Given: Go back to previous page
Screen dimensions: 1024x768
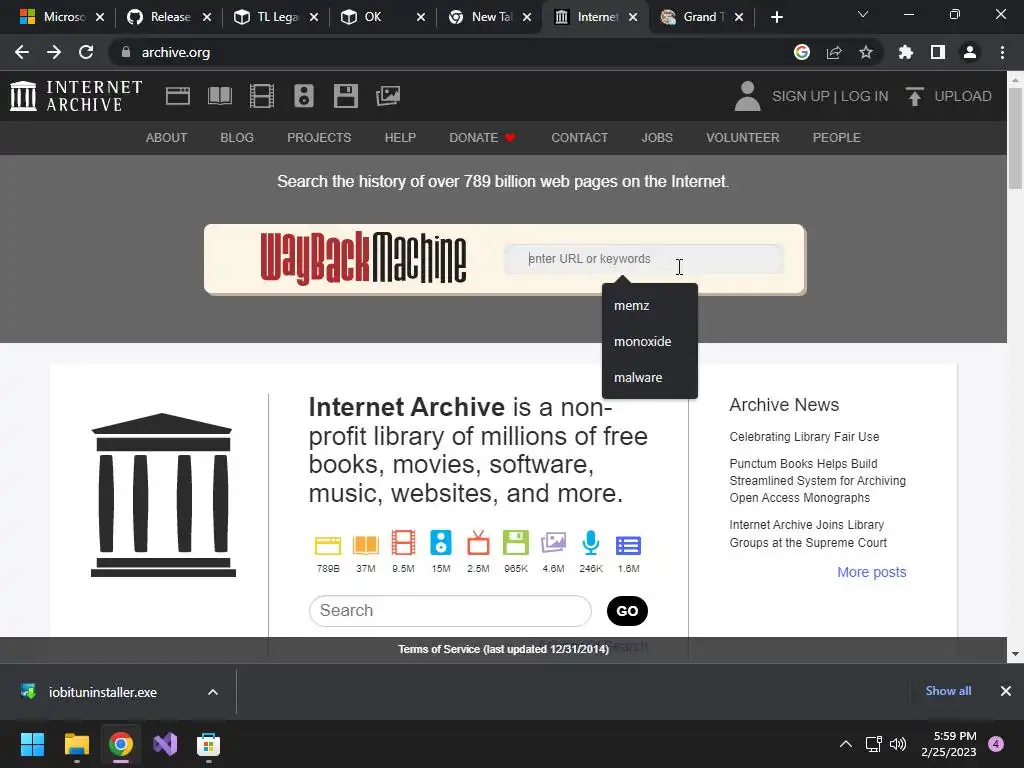Looking at the screenshot, I should [x=22, y=52].
